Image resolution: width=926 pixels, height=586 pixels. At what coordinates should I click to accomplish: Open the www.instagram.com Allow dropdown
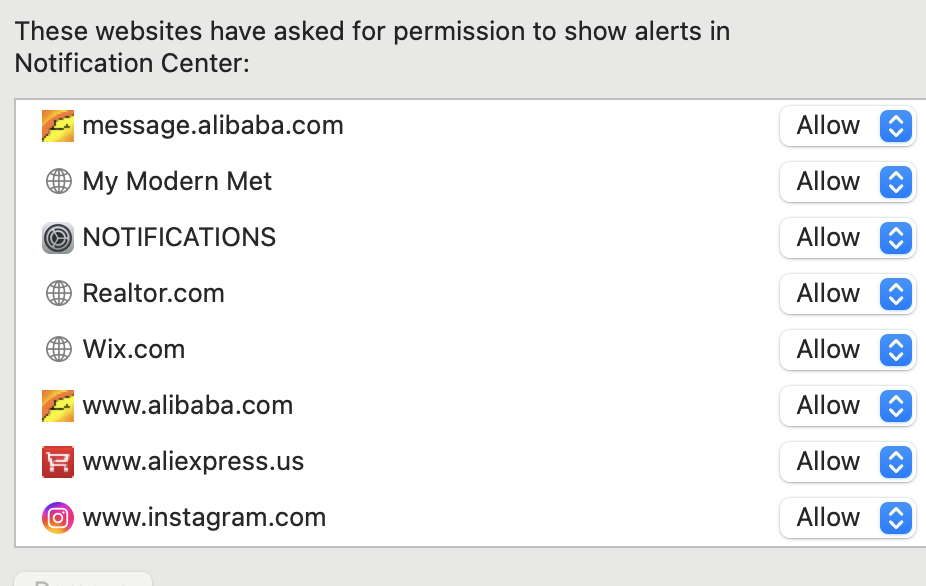click(x=847, y=518)
